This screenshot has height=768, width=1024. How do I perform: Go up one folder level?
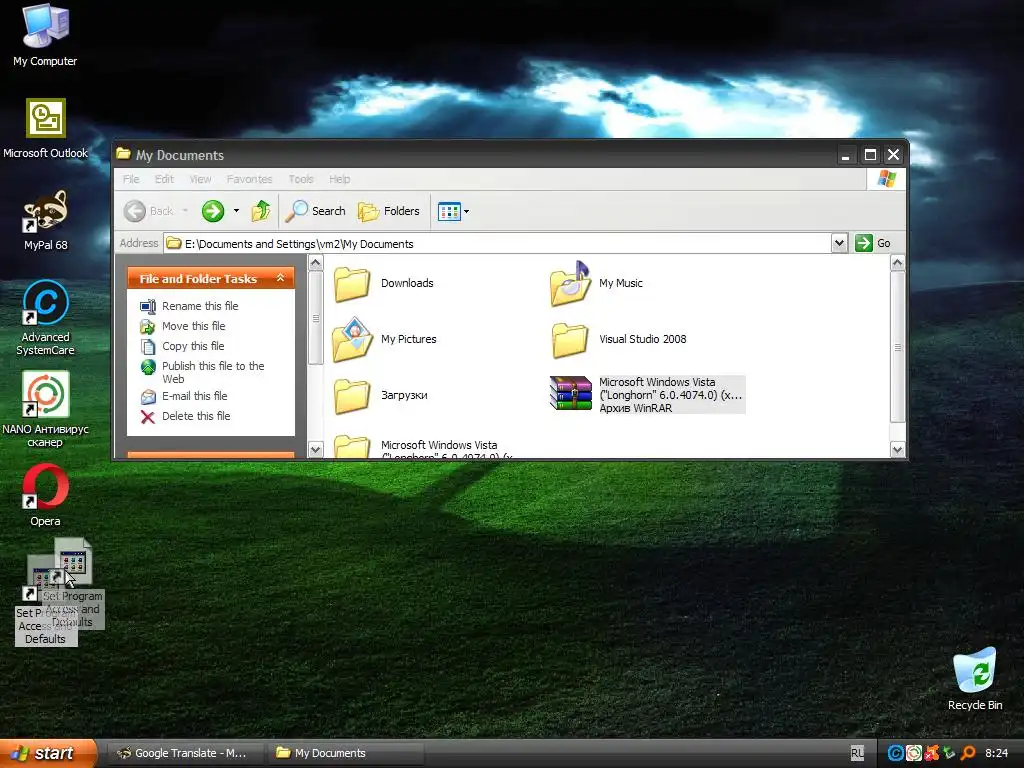(x=261, y=211)
